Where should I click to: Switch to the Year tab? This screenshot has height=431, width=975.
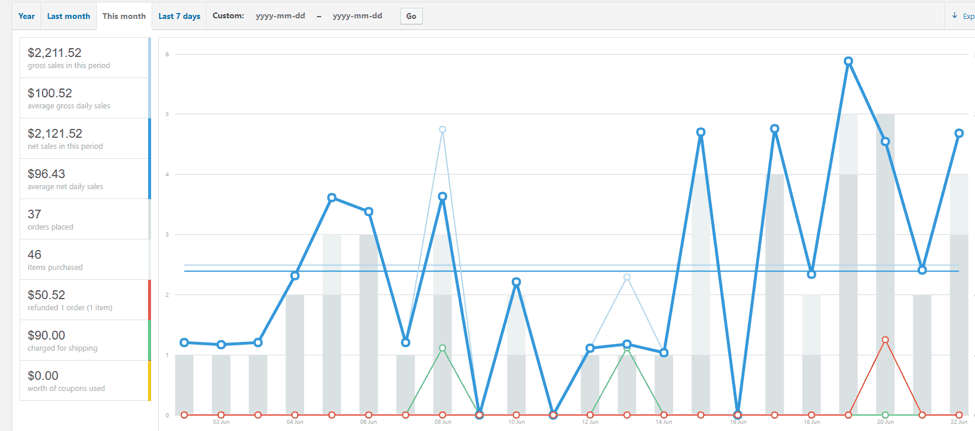[26, 16]
